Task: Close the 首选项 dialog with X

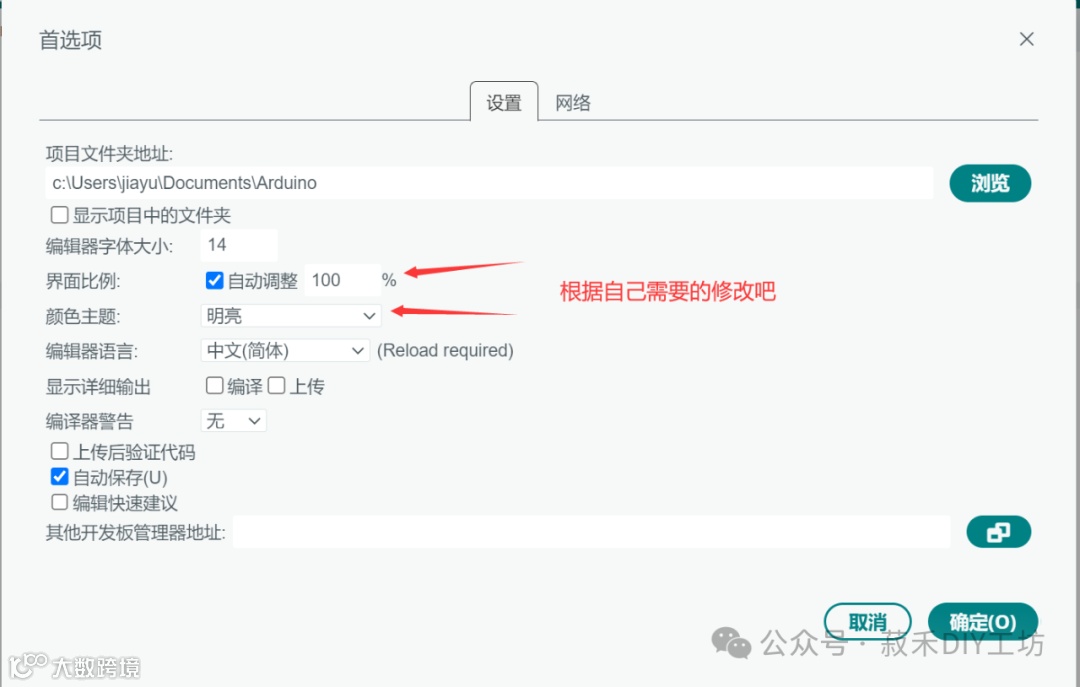Action: [x=1026, y=39]
